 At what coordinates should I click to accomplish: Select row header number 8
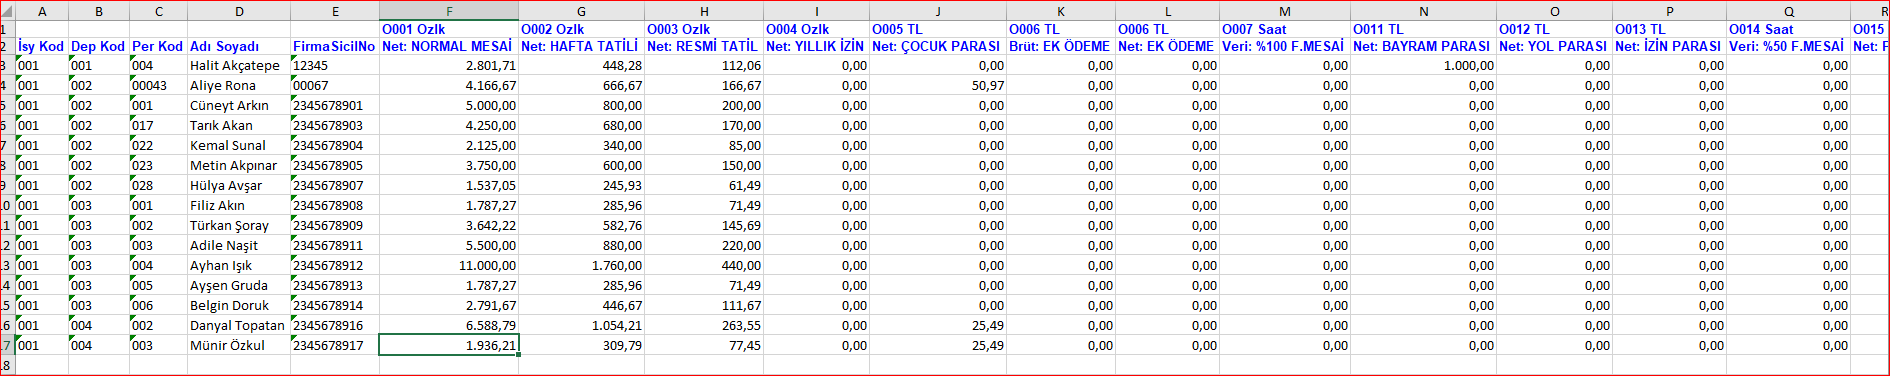(x=7, y=365)
